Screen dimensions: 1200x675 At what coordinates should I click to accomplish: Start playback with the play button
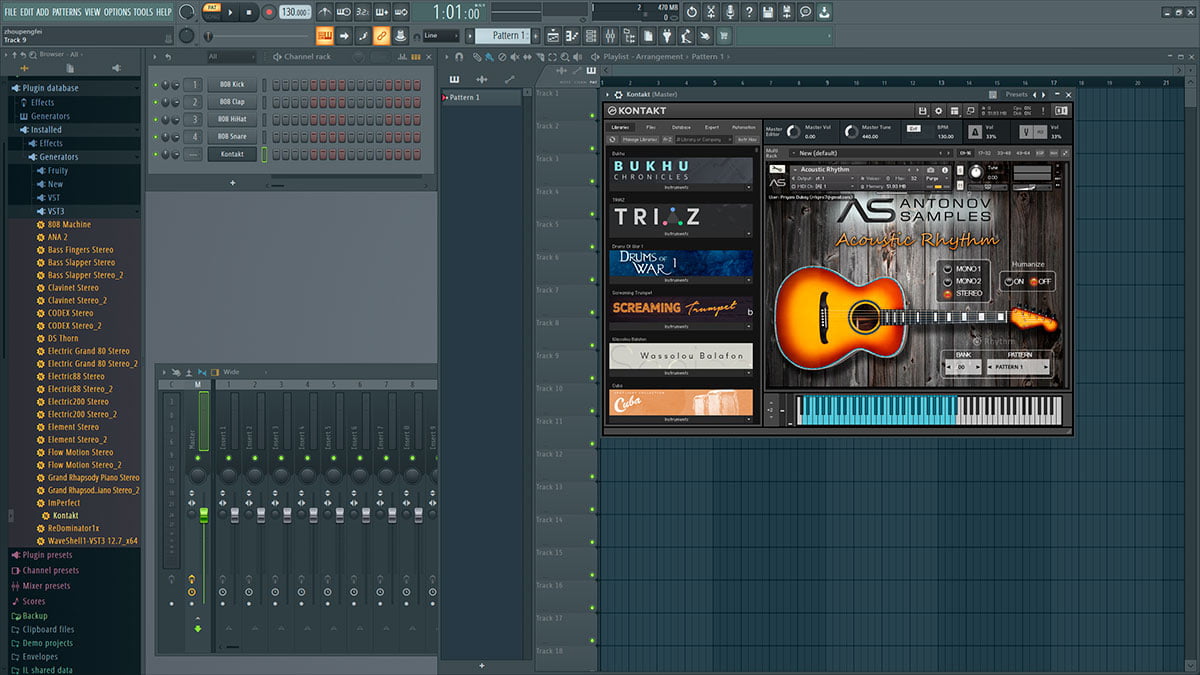230,12
